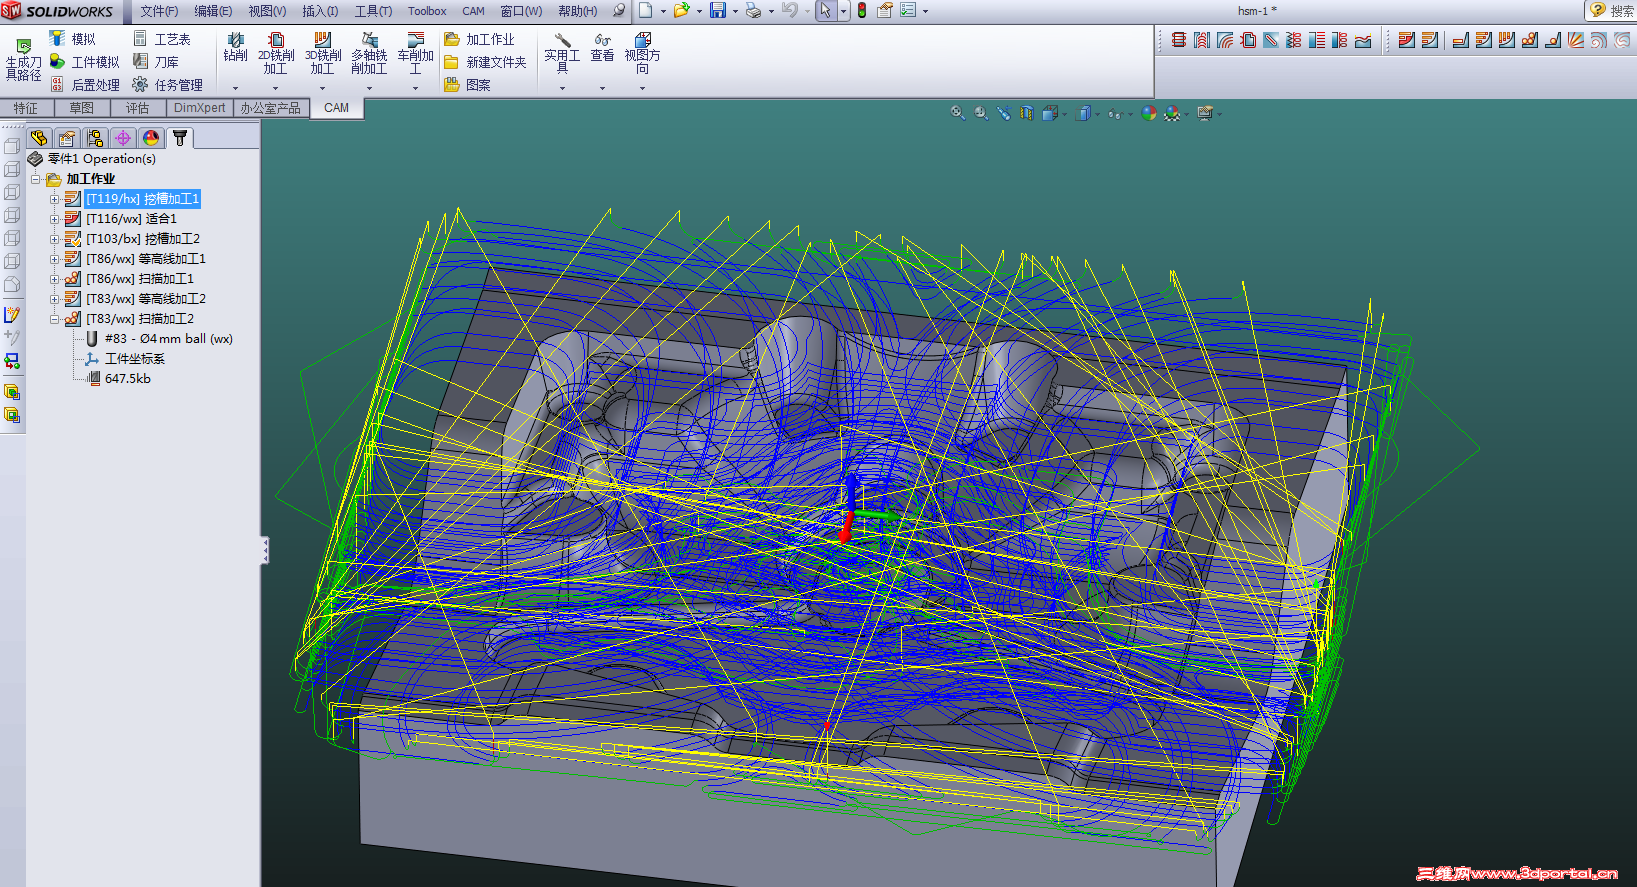Click the zoom to fit magnifier icon
The width and height of the screenshot is (1637, 887).
(957, 113)
